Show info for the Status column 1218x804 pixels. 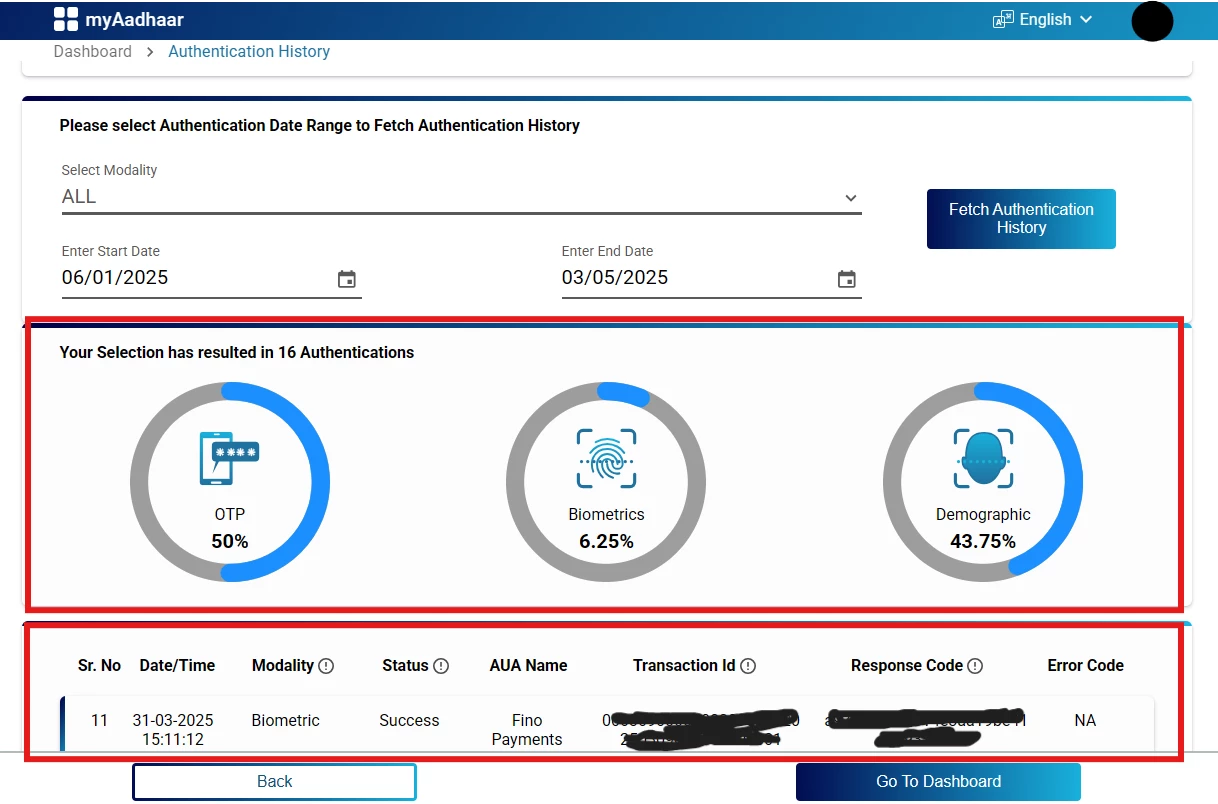pos(441,666)
